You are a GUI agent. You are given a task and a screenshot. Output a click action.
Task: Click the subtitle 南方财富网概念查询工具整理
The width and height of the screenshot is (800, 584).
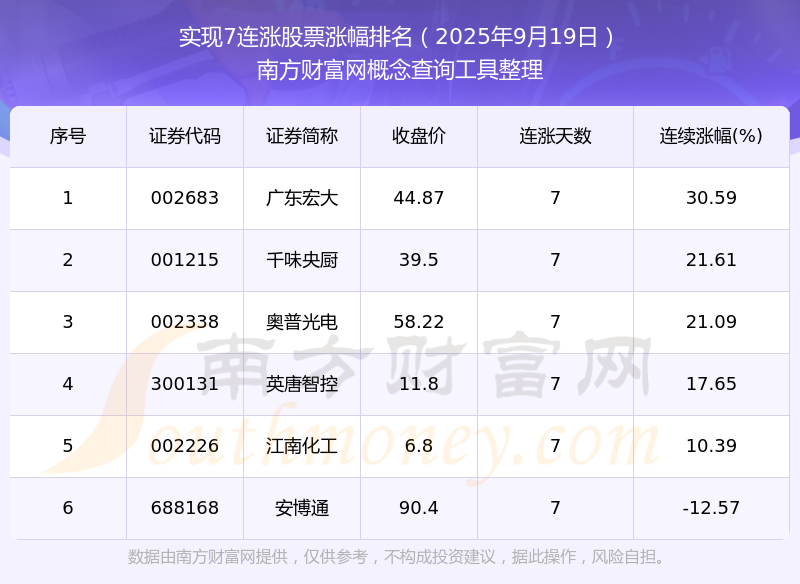[400, 70]
